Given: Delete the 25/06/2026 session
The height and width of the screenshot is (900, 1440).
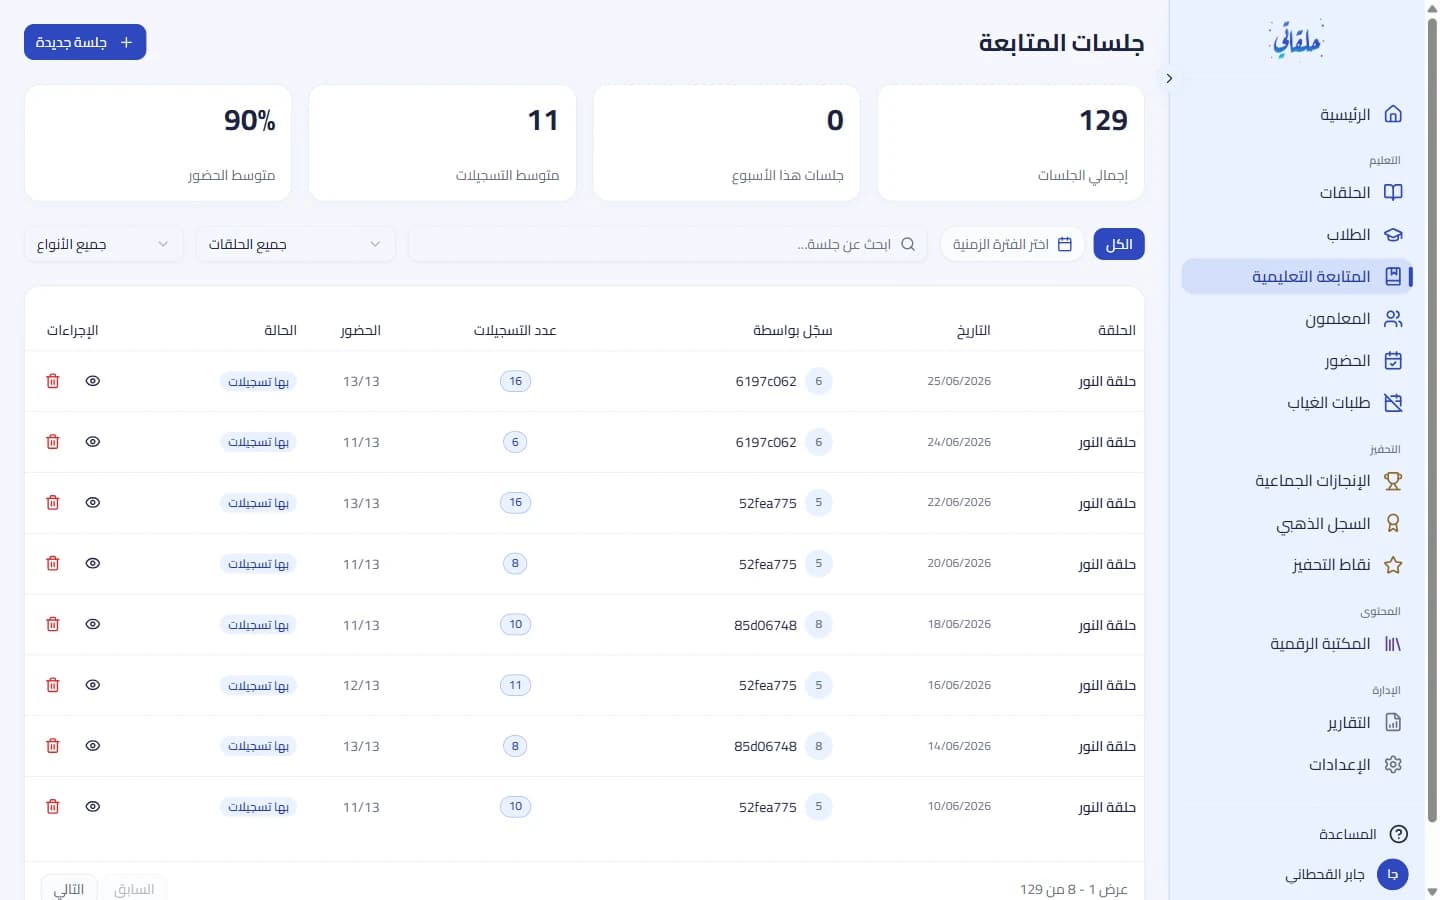Looking at the screenshot, I should pyautogui.click(x=53, y=381).
